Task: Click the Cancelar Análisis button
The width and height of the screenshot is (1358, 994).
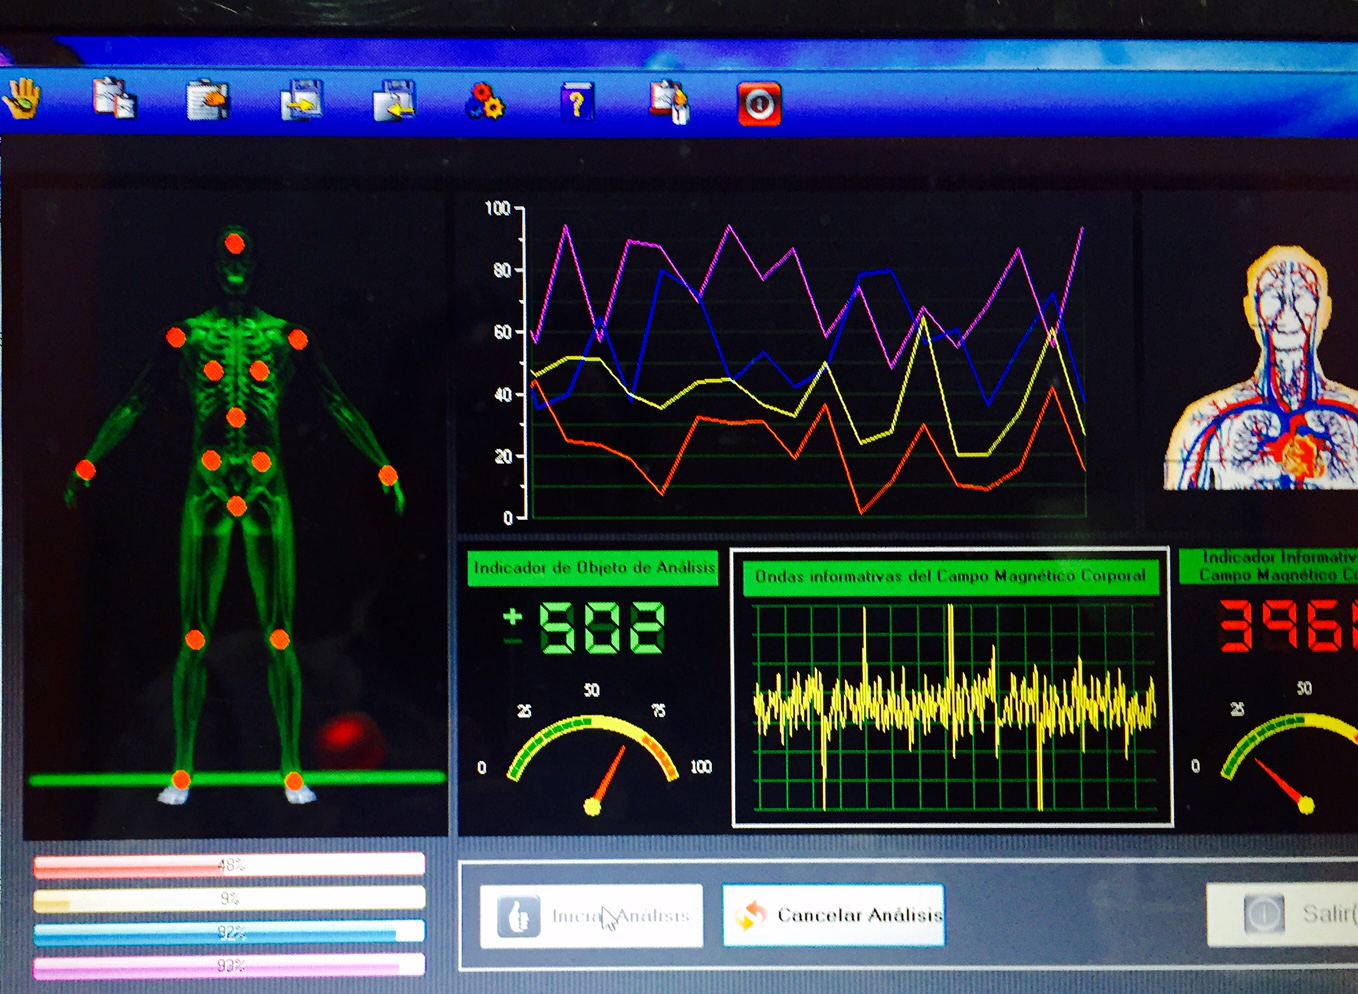Action: (x=833, y=915)
